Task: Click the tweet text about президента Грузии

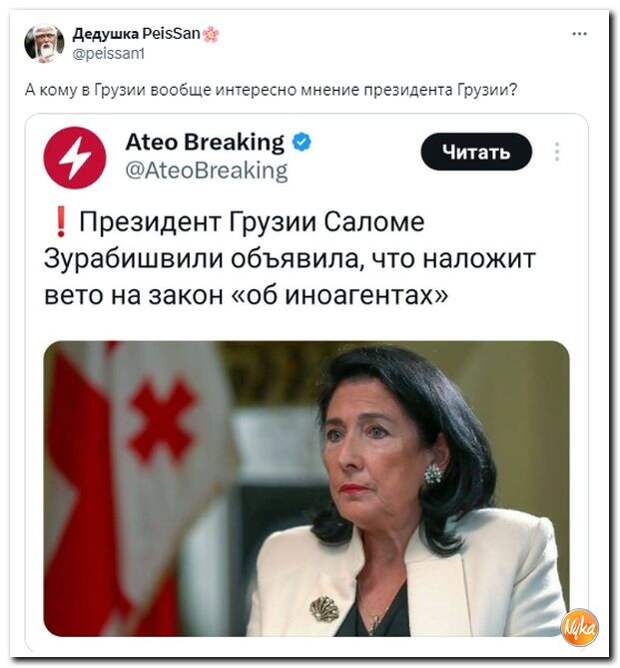Action: [271, 90]
